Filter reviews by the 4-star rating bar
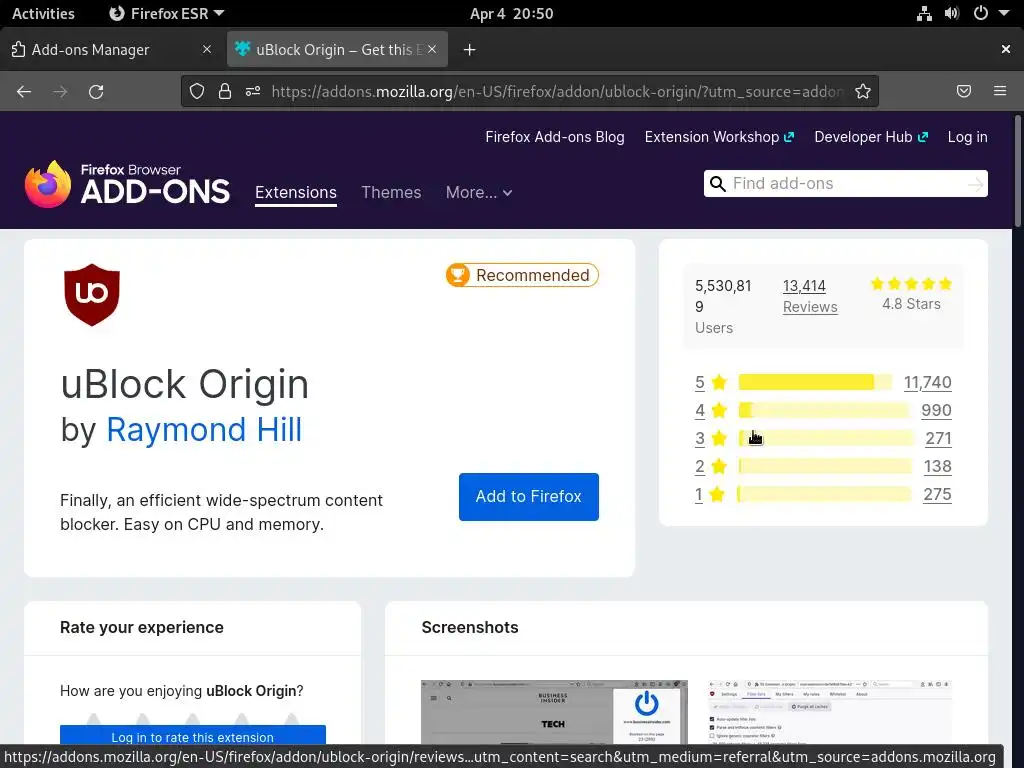 (x=823, y=410)
